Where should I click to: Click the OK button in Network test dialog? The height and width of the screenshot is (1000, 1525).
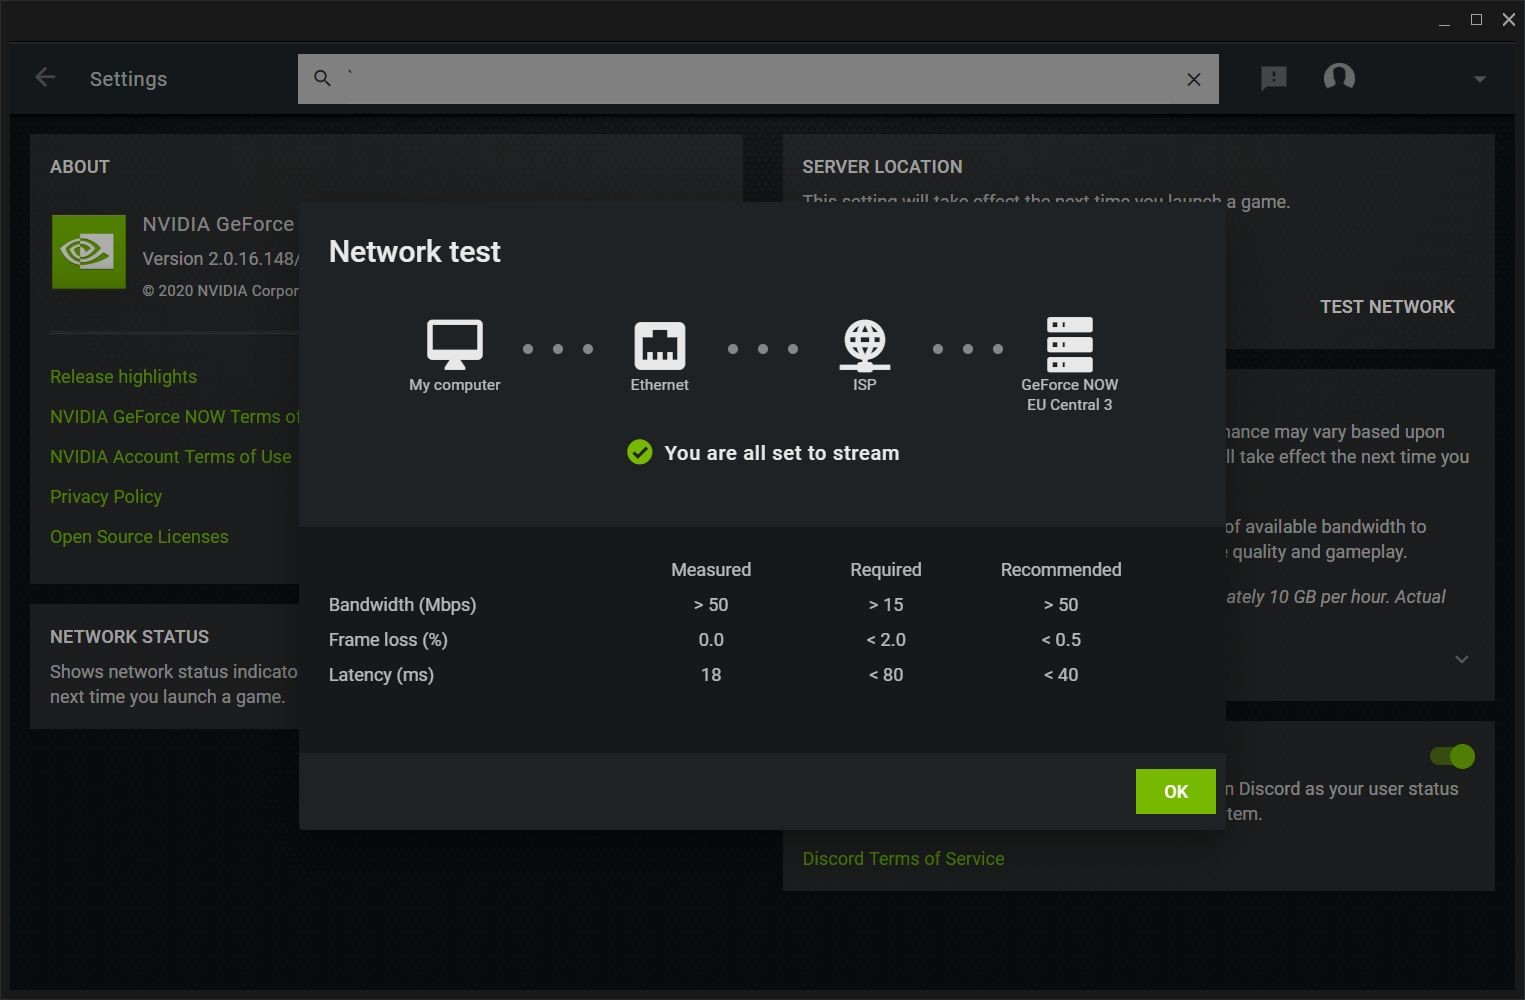coord(1175,791)
